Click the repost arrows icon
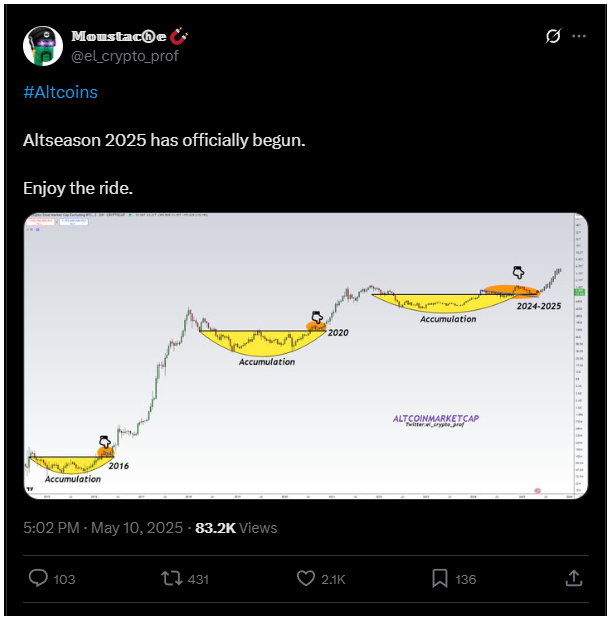The height and width of the screenshot is (620, 611). click(172, 578)
